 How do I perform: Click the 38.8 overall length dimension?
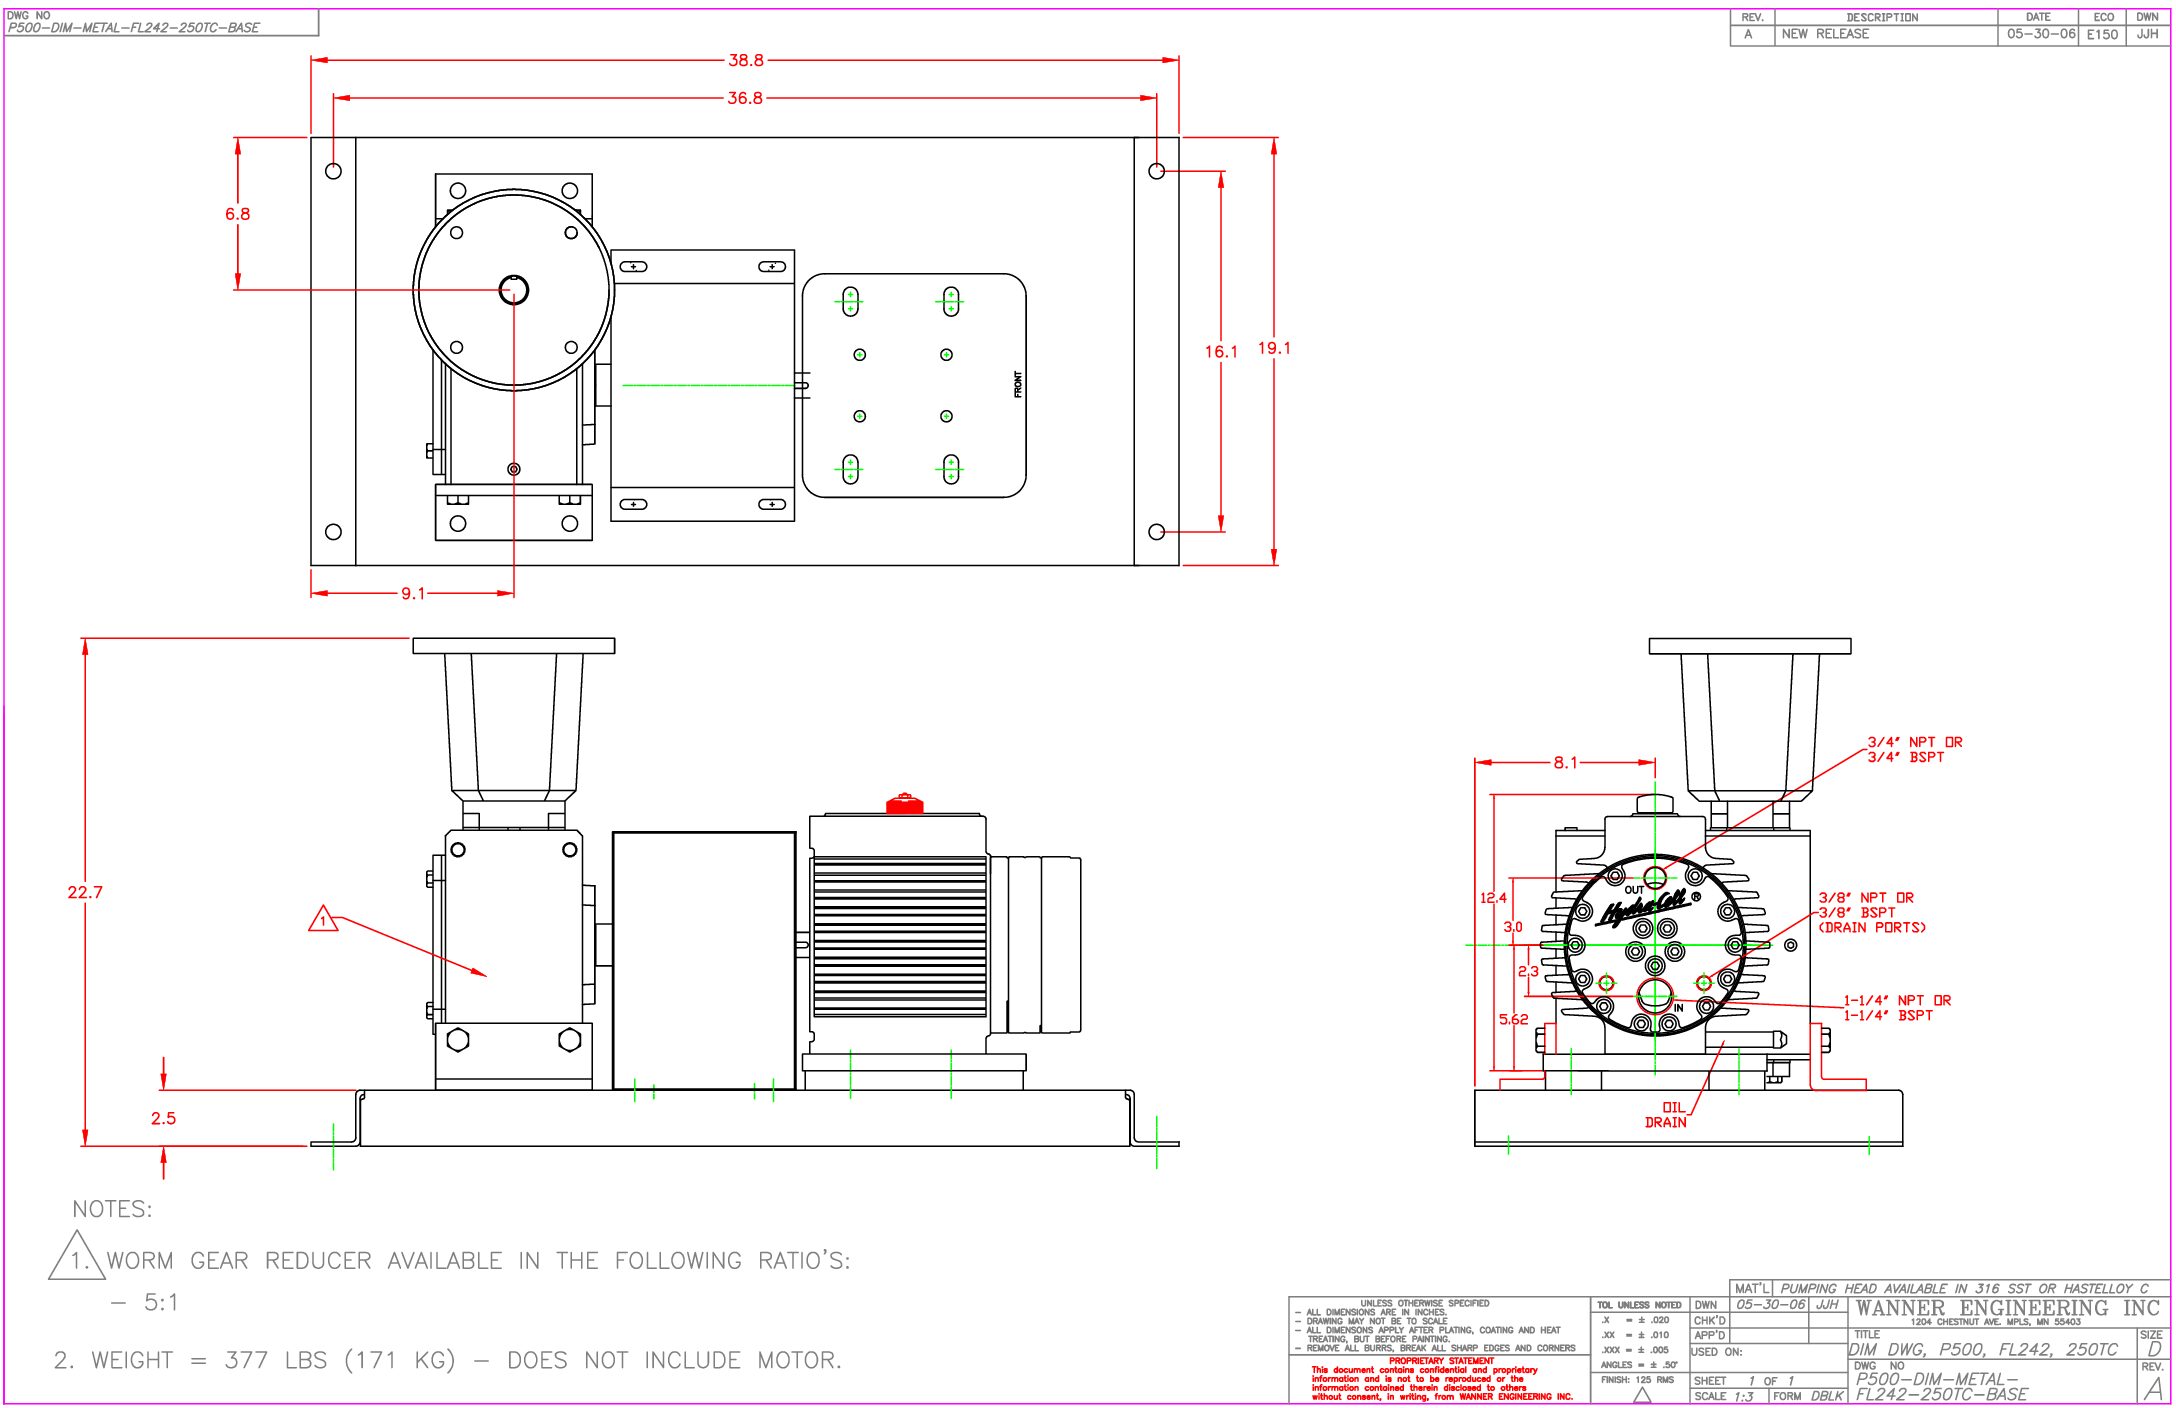tap(745, 60)
